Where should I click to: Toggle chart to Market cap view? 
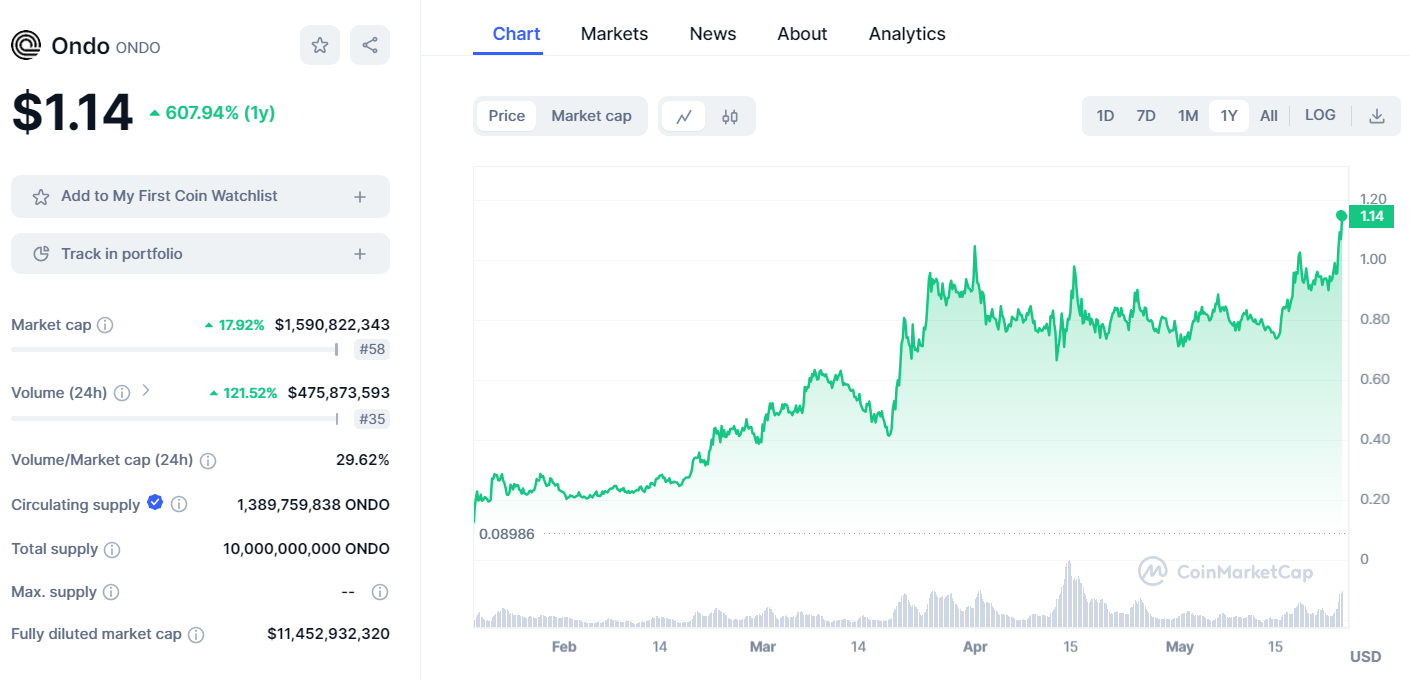point(591,116)
